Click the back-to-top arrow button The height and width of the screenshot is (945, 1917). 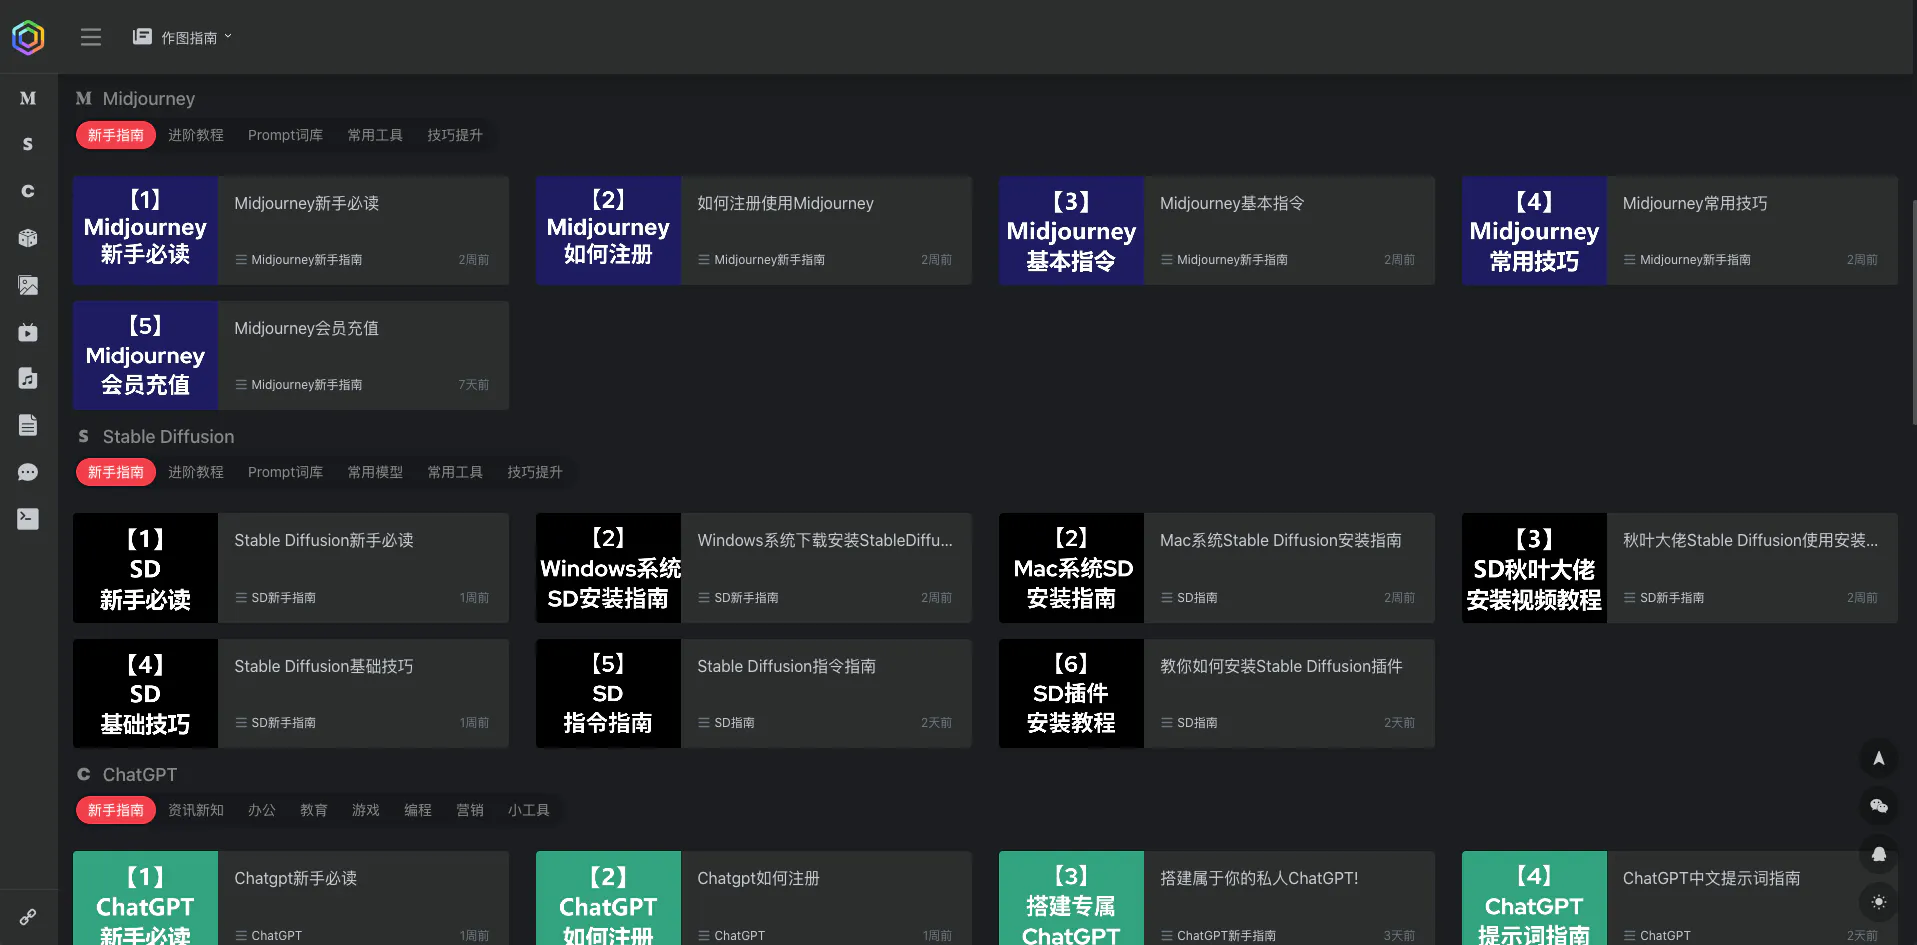[x=1878, y=758]
